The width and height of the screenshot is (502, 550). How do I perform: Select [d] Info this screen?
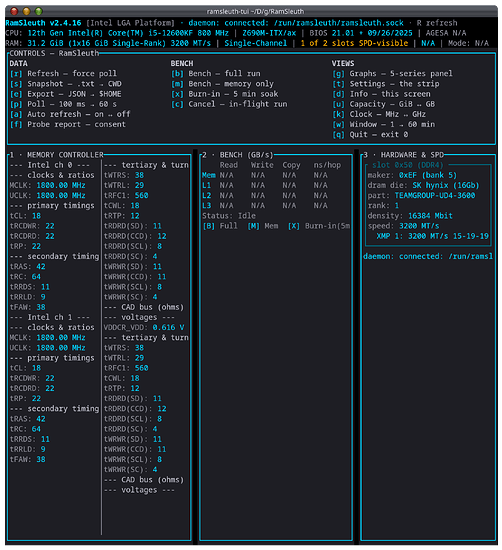(381, 94)
